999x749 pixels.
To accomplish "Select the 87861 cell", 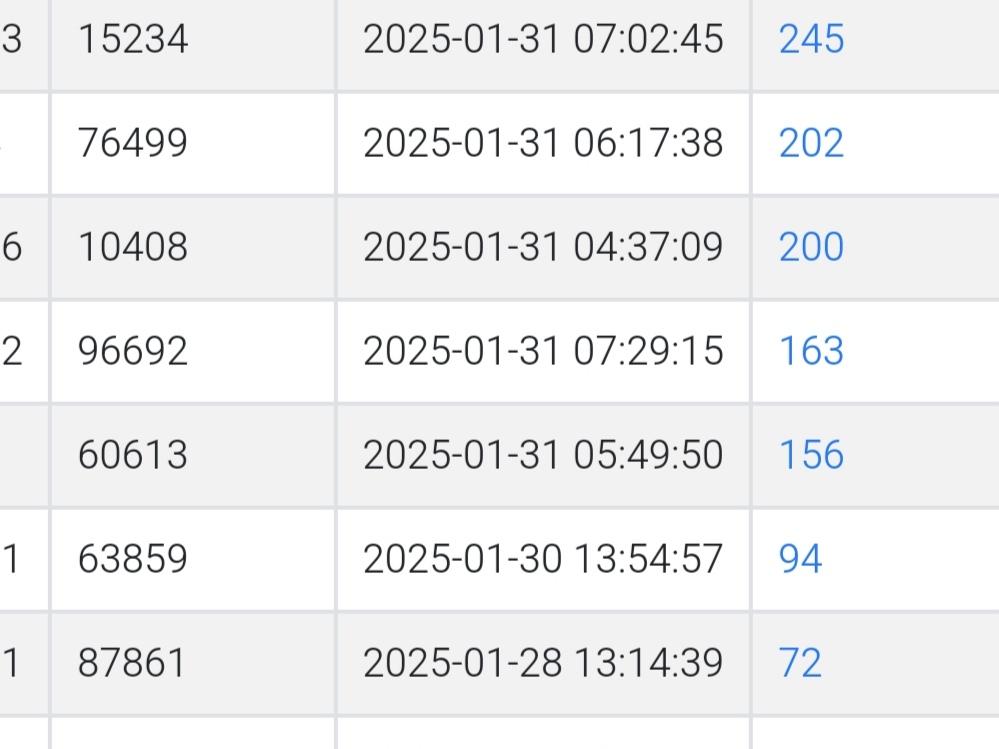I will tap(133, 663).
